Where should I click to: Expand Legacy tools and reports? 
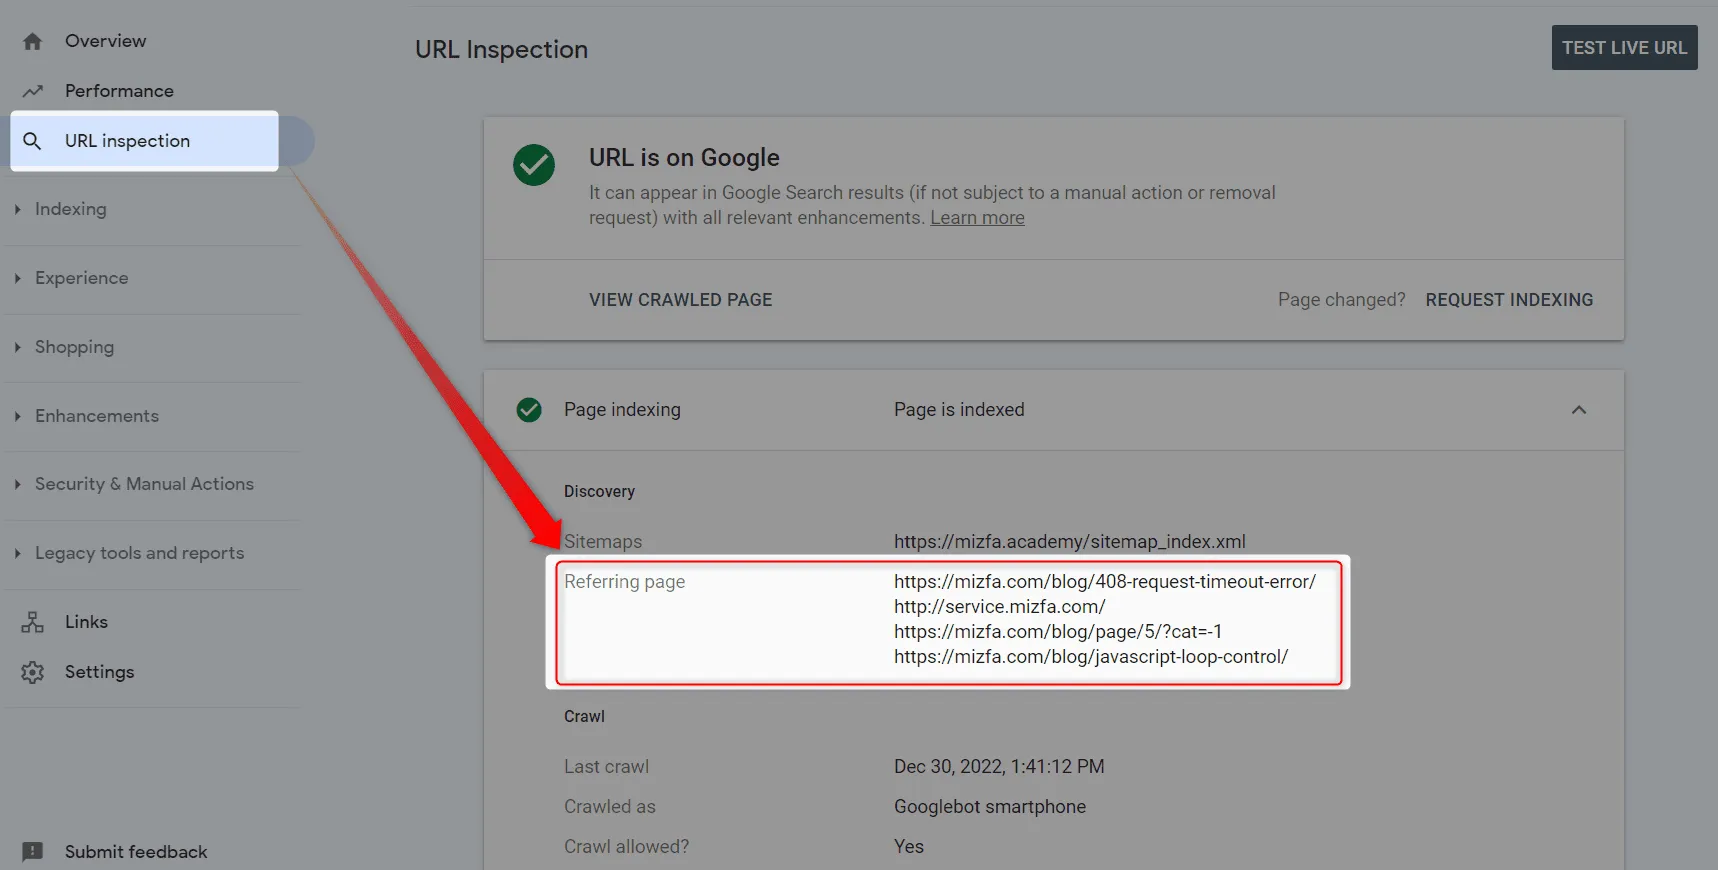(x=130, y=553)
